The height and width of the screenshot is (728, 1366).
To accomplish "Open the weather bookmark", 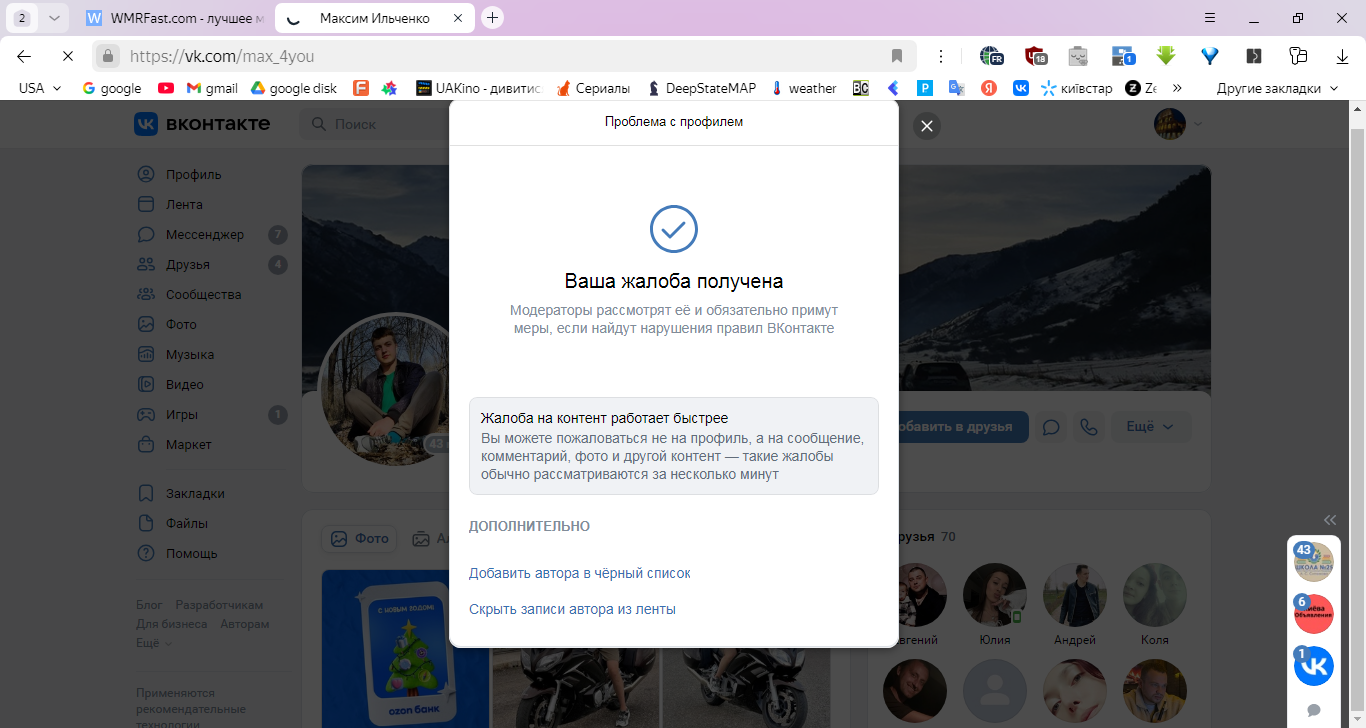I will [803, 88].
